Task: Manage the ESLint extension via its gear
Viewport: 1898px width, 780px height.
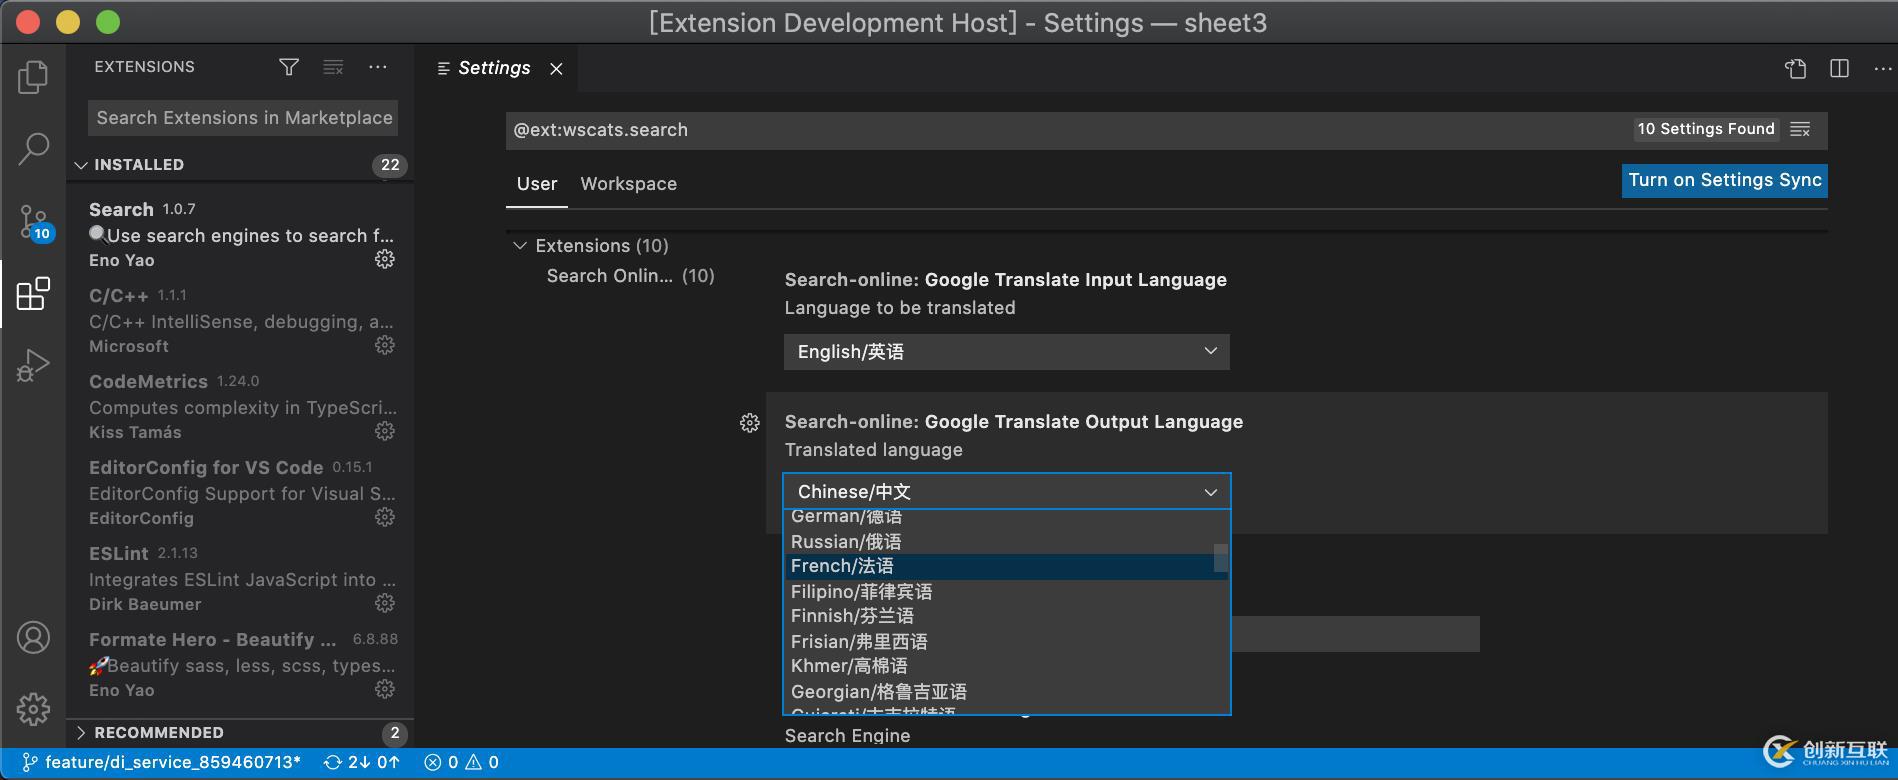Action: 385,603
